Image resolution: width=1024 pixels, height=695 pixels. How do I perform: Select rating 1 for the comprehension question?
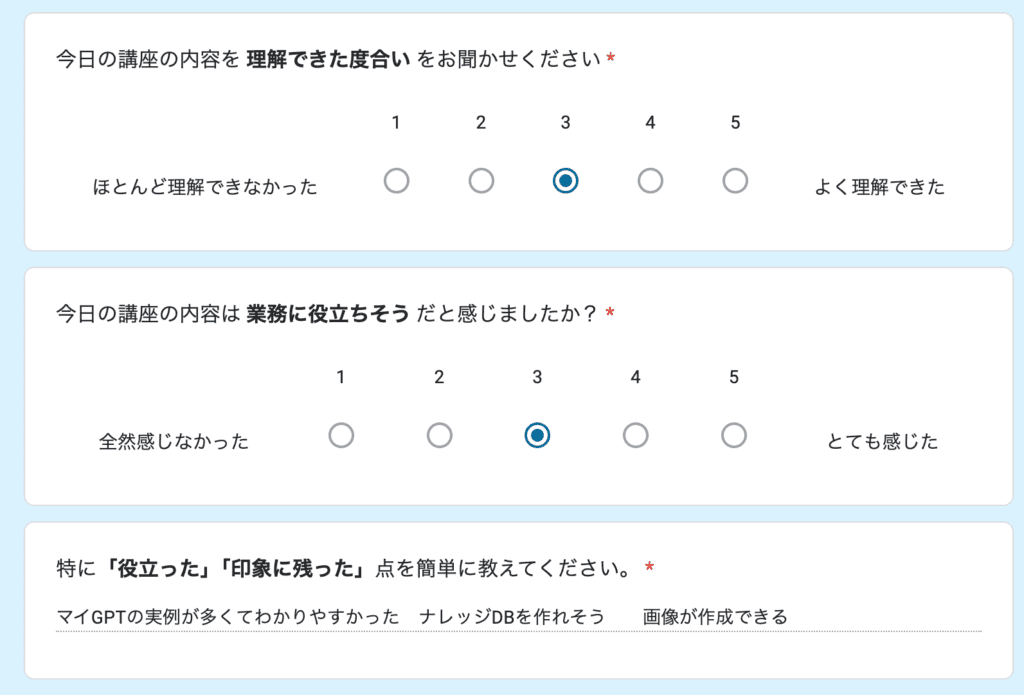coord(396,181)
